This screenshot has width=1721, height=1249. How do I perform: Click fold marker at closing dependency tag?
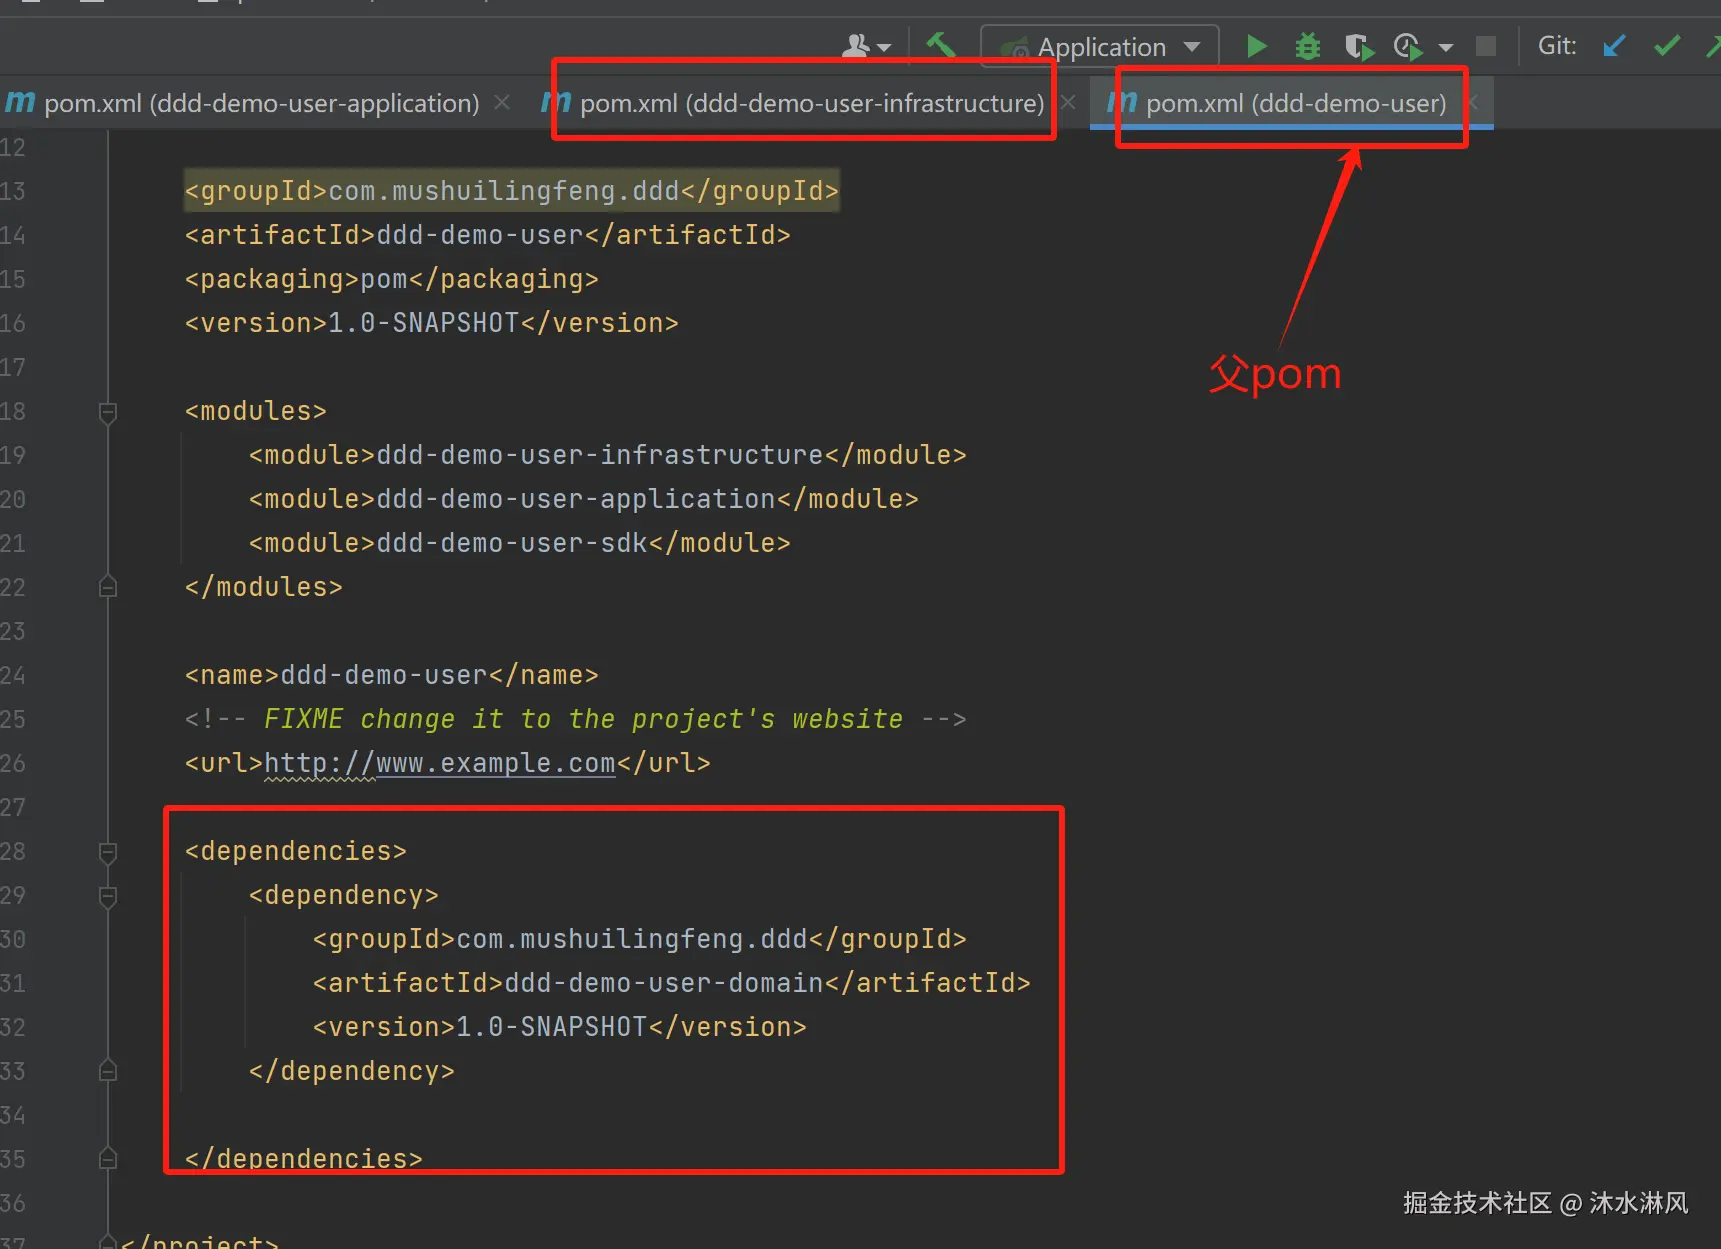pos(108,1071)
